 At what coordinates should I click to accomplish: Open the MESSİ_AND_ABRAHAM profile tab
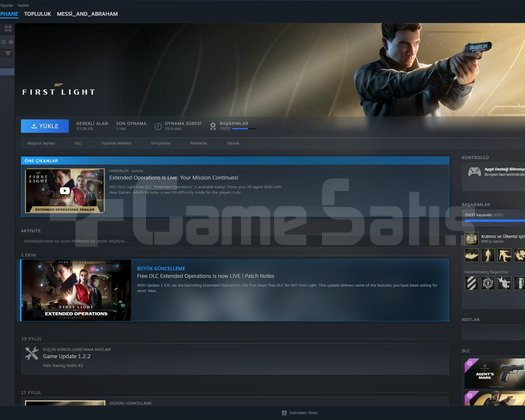[x=87, y=14]
